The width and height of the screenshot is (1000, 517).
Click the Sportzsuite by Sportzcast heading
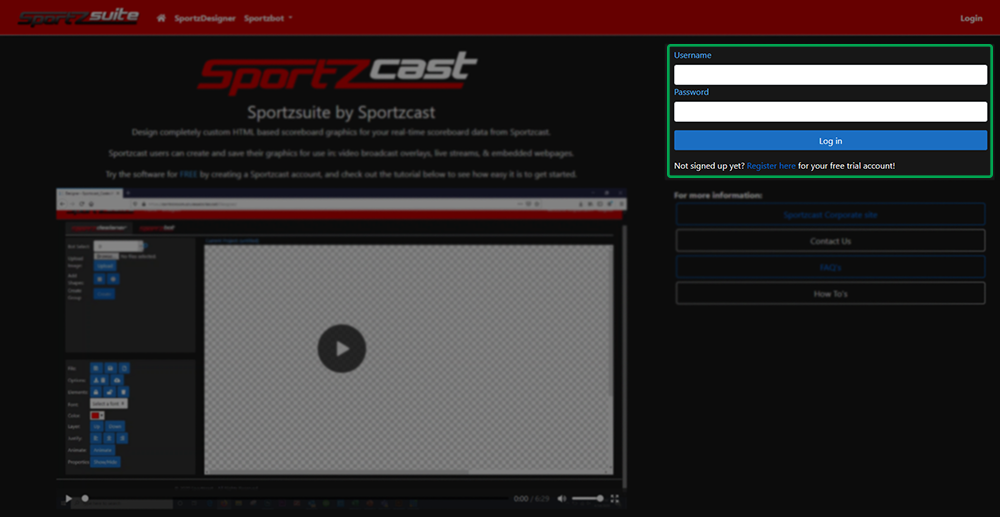pos(341,113)
